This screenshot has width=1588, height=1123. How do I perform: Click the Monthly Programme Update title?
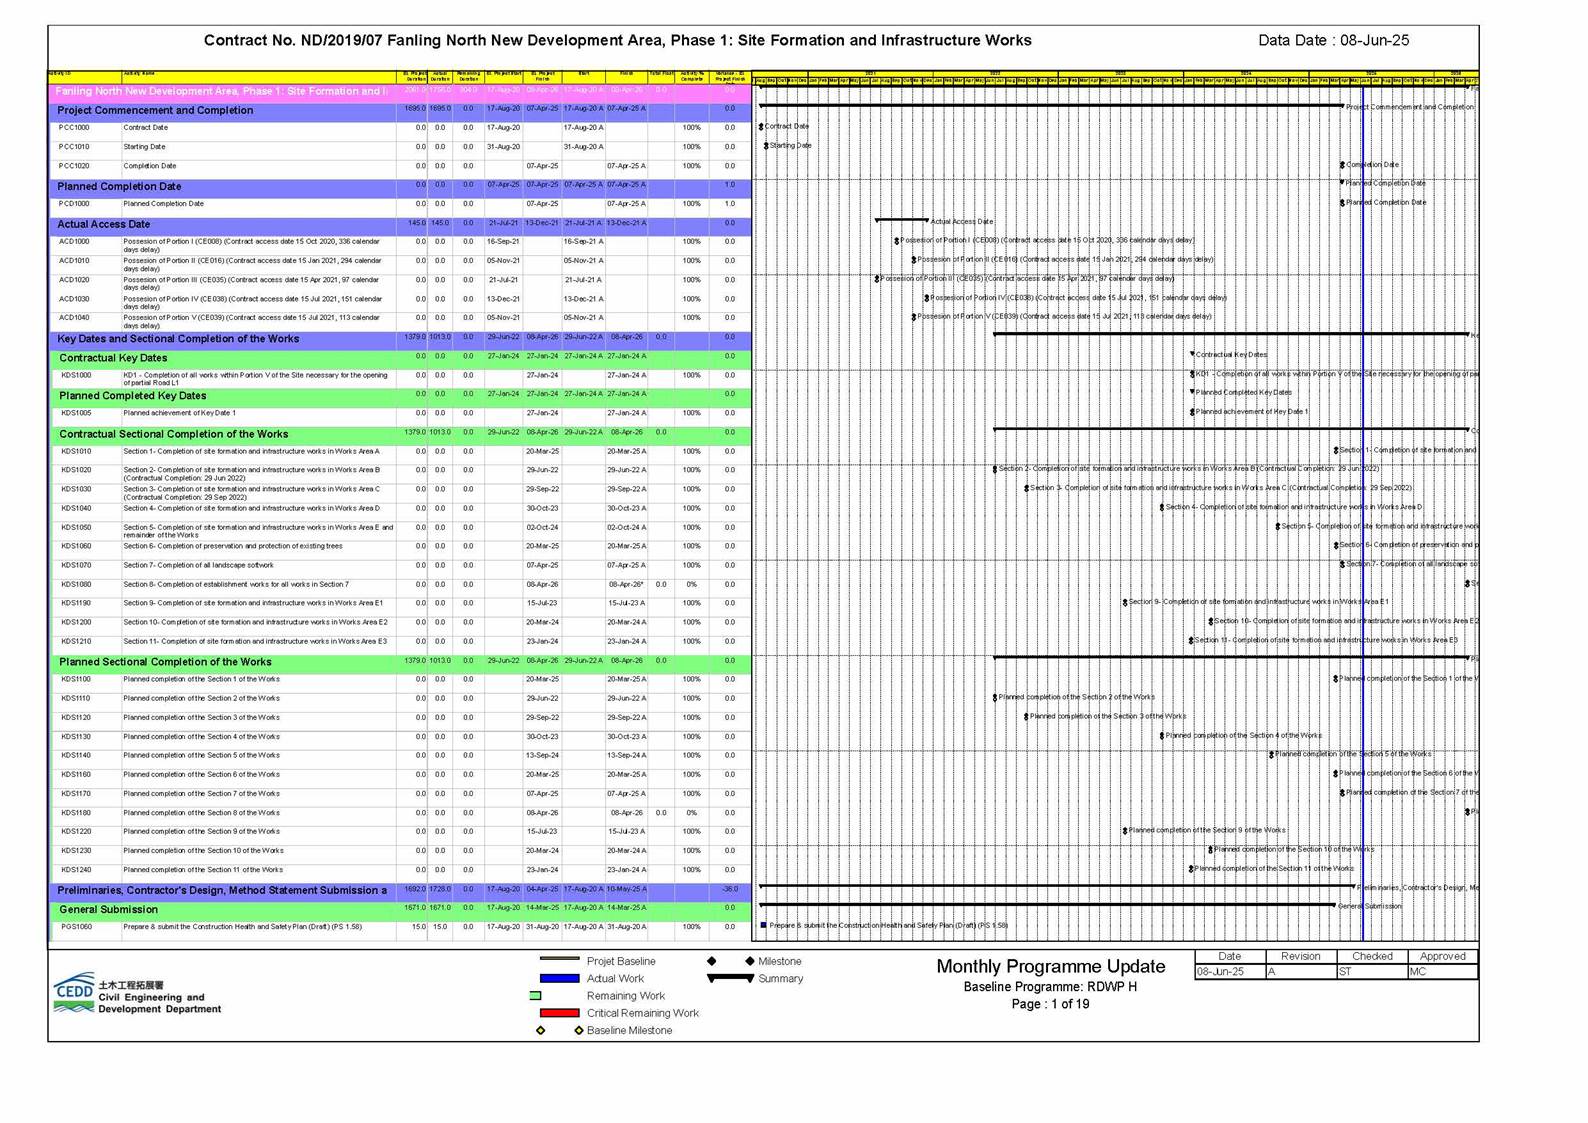click(x=1050, y=966)
